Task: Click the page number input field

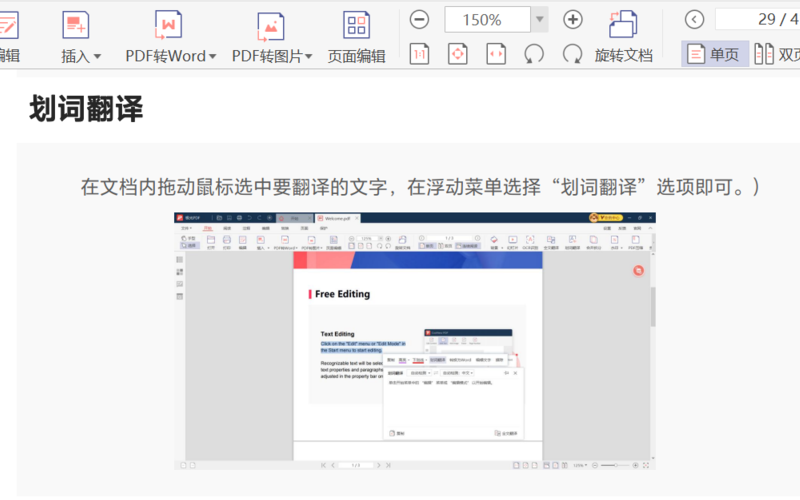Action: (x=757, y=20)
